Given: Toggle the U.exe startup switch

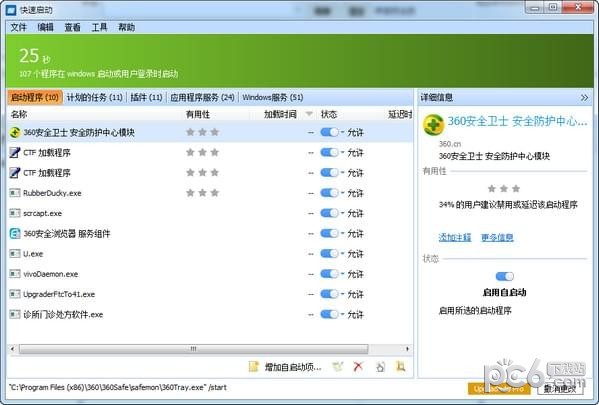Looking at the screenshot, I should (x=329, y=254).
